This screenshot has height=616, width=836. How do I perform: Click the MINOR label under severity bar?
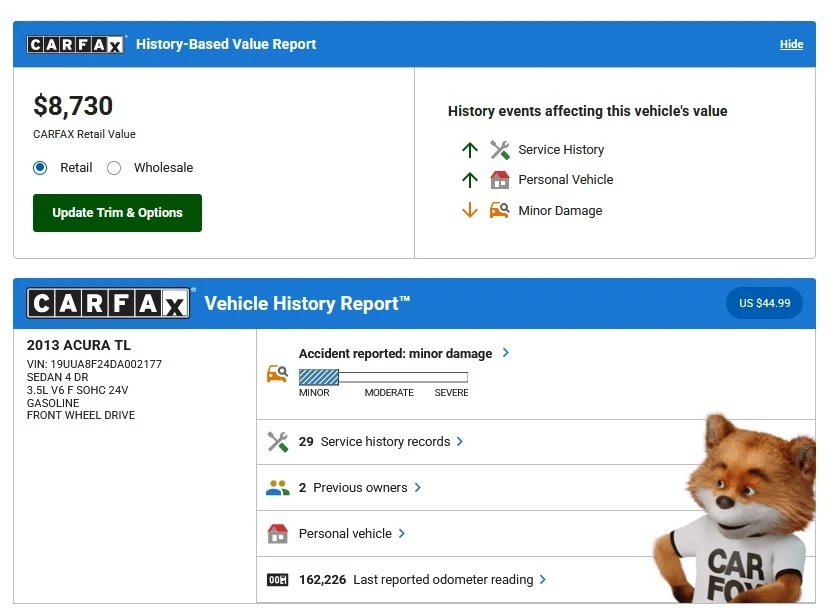(314, 393)
